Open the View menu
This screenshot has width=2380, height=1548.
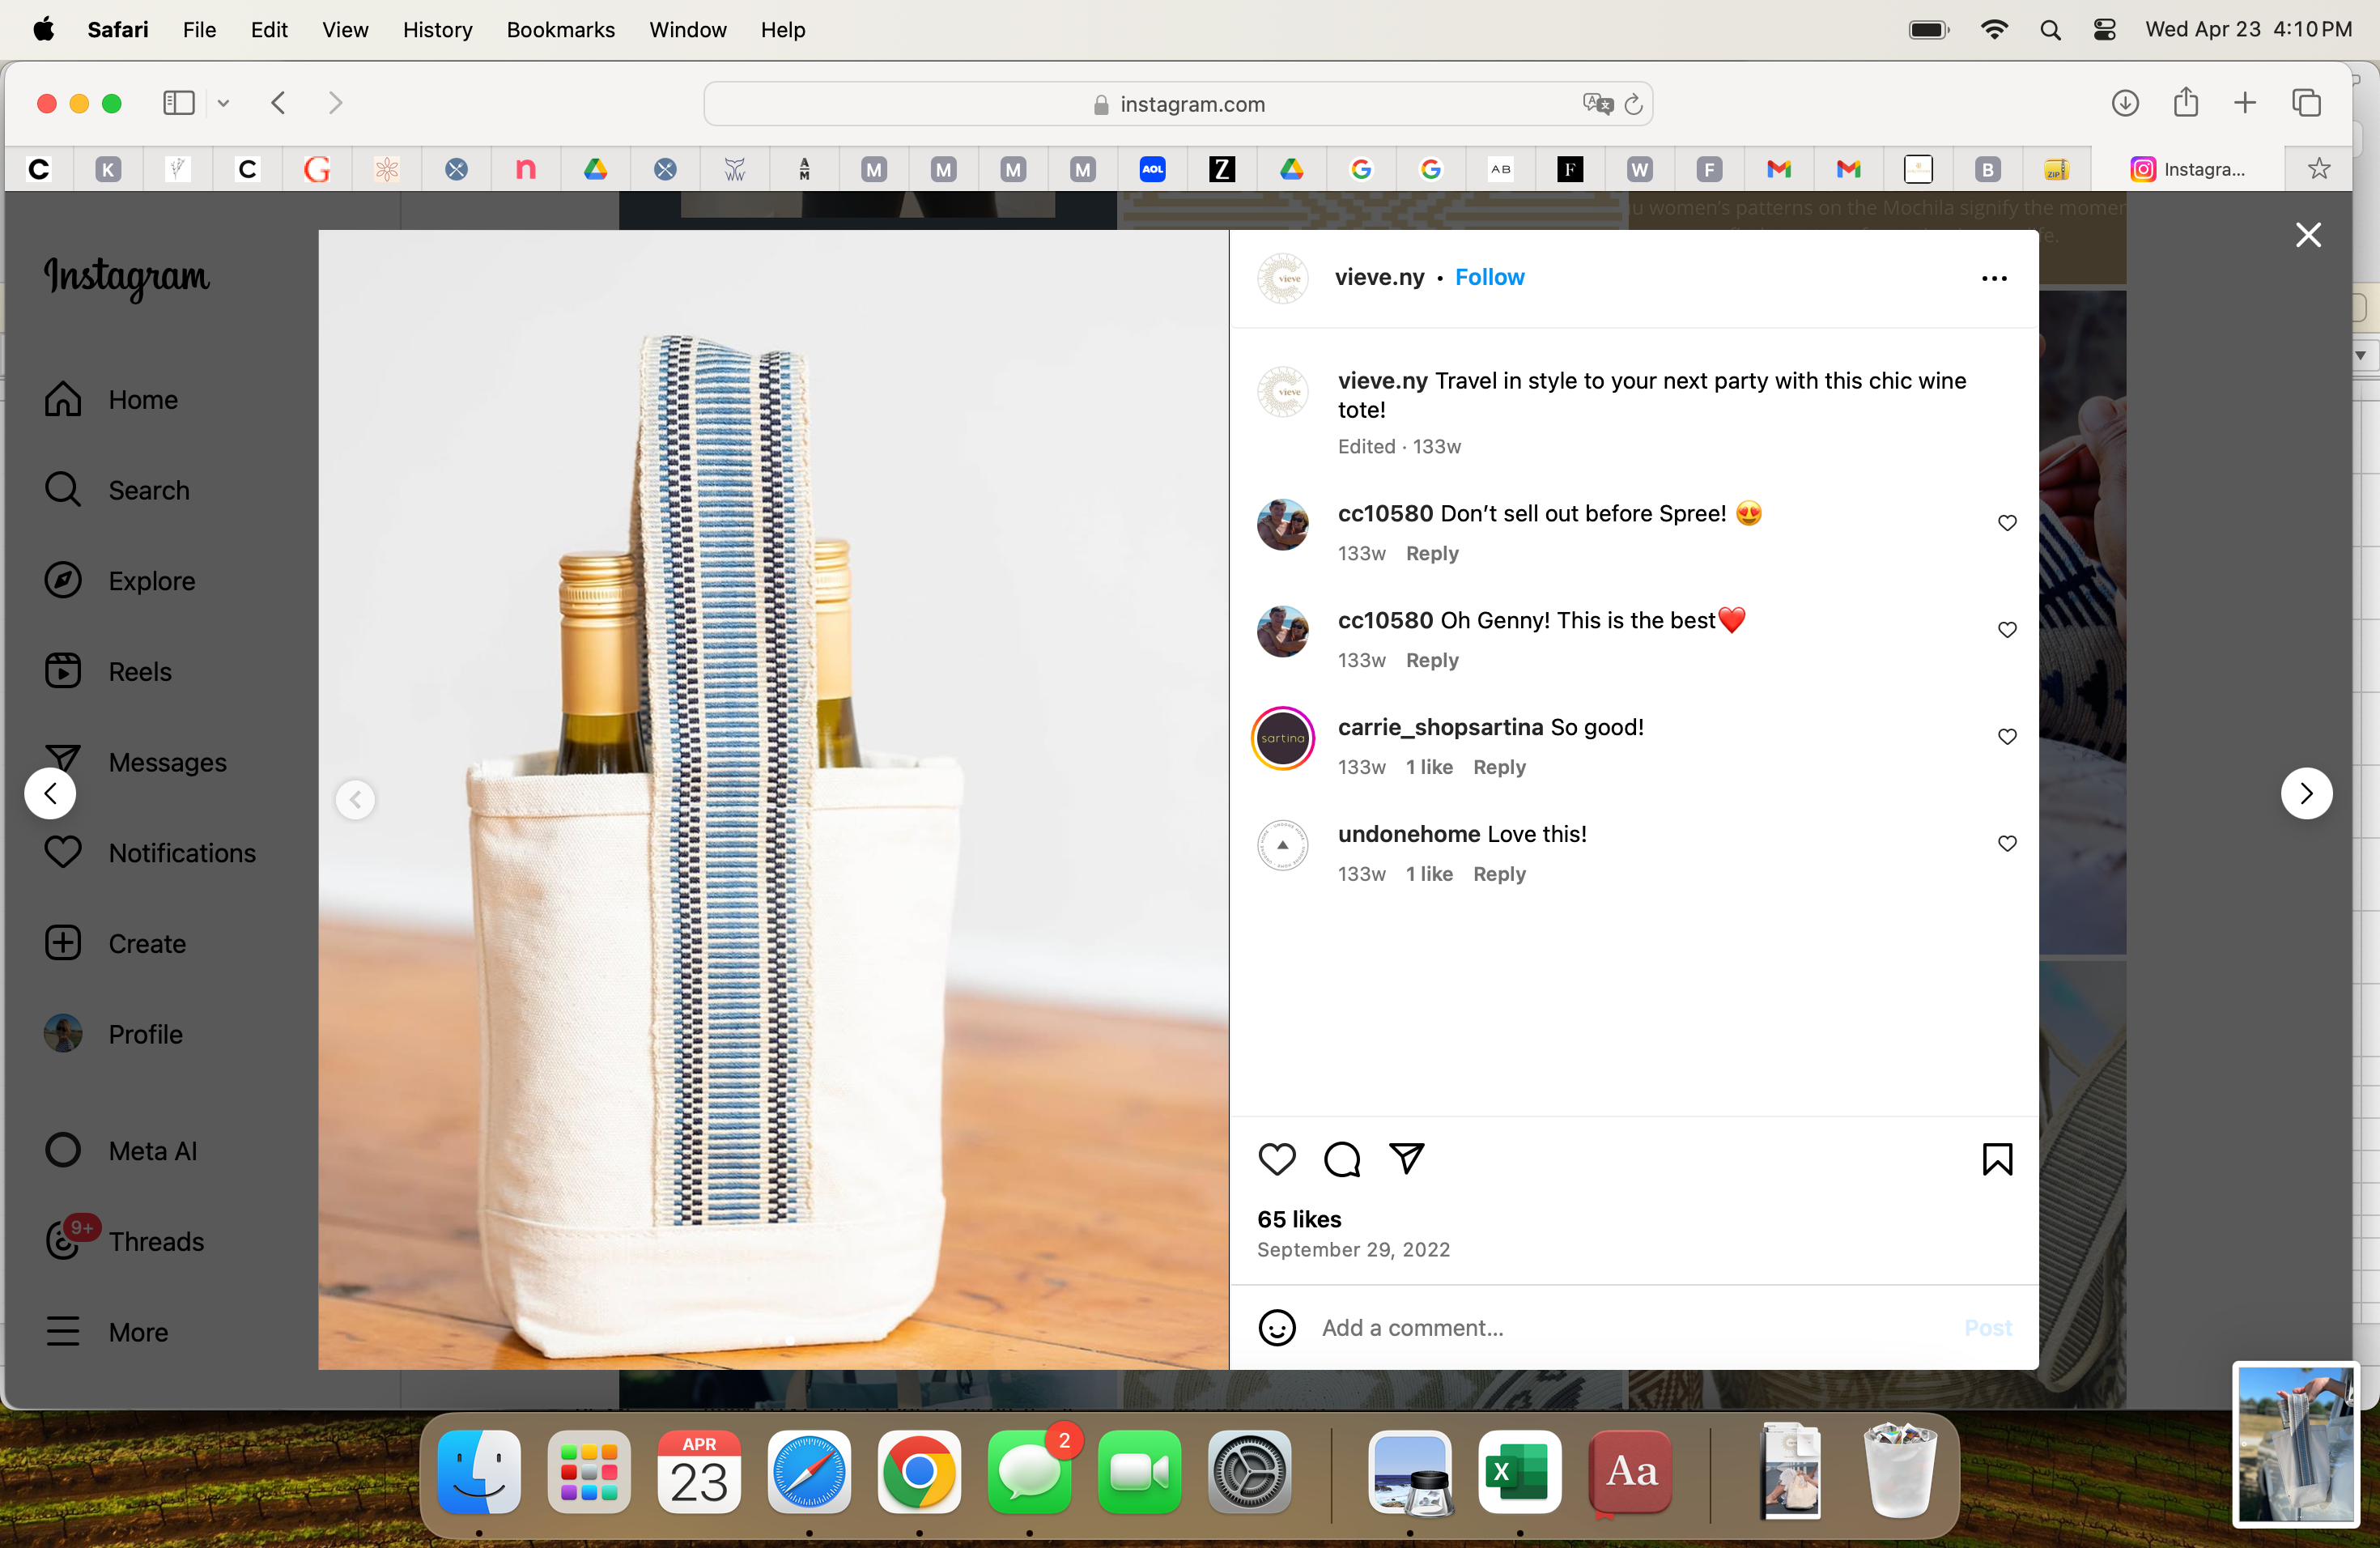coord(345,30)
